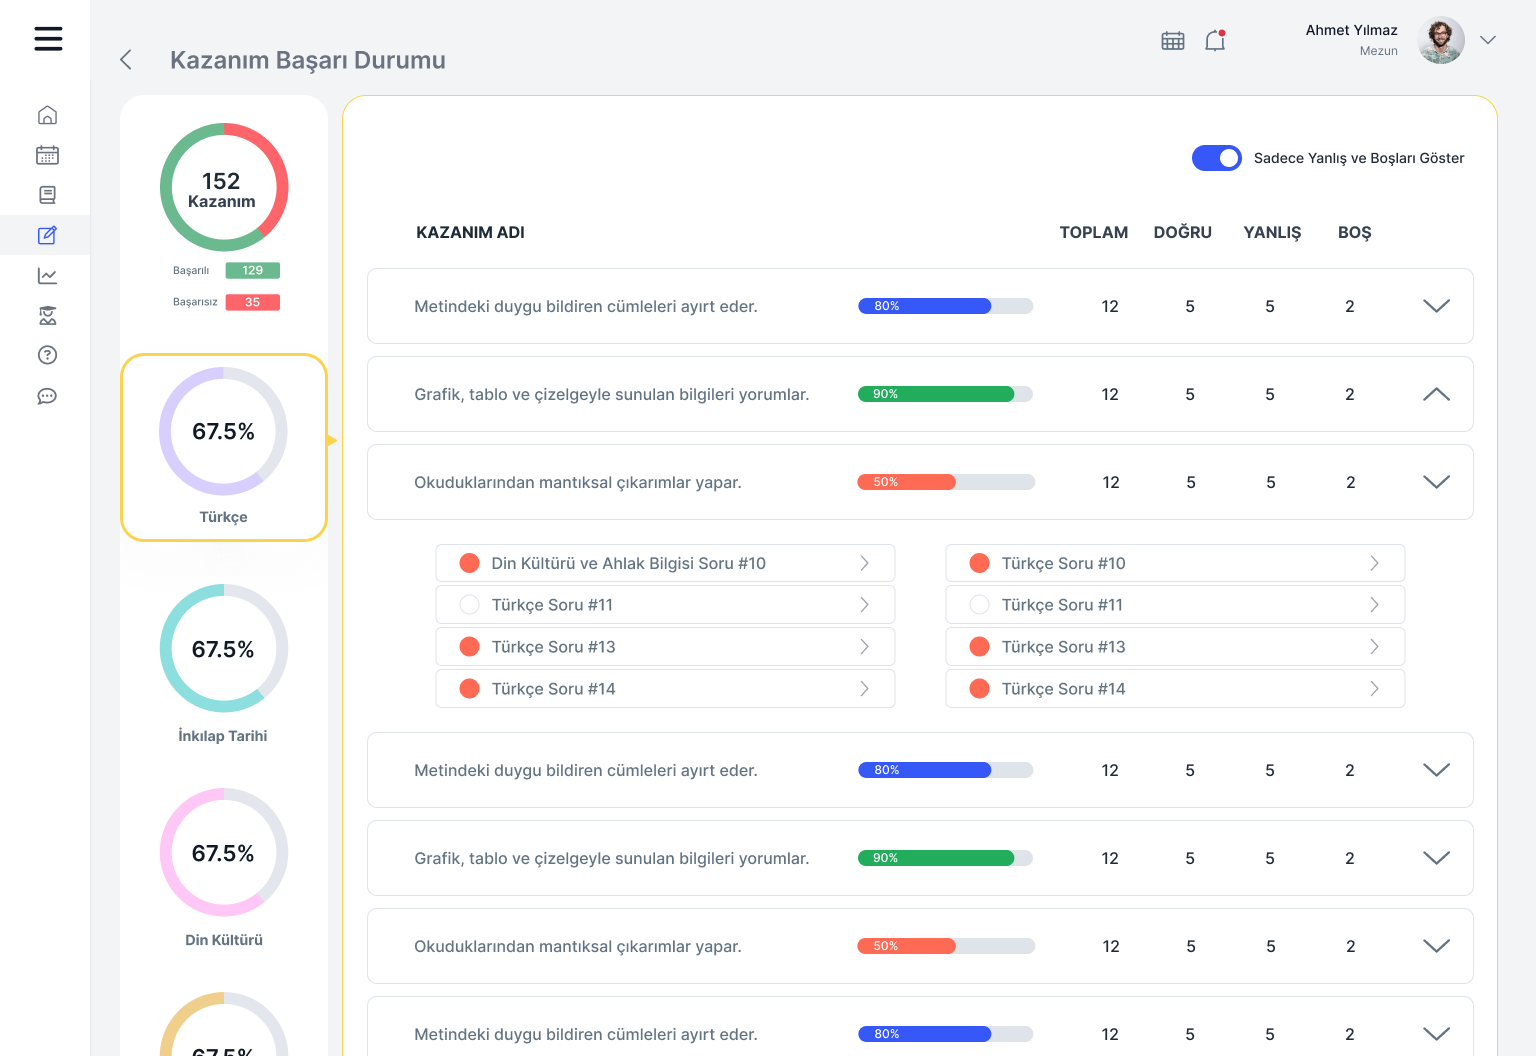Open the calendar icon in sidebar
The image size is (1536, 1056).
47,155
